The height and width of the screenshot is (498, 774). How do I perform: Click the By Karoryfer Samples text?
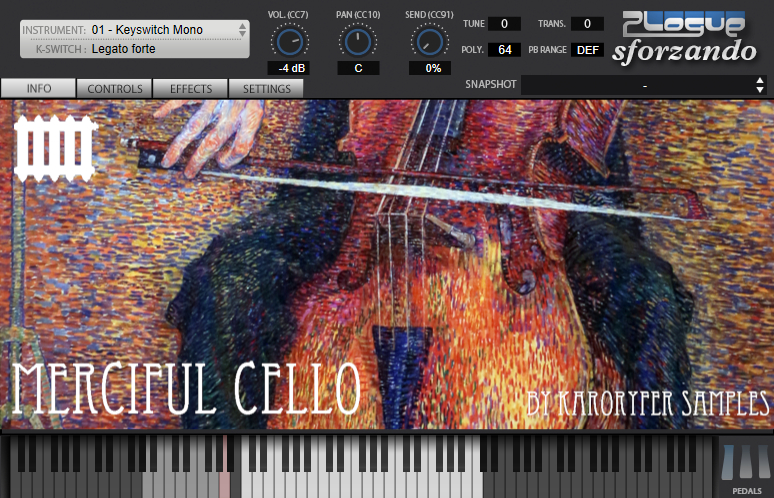pos(648,403)
